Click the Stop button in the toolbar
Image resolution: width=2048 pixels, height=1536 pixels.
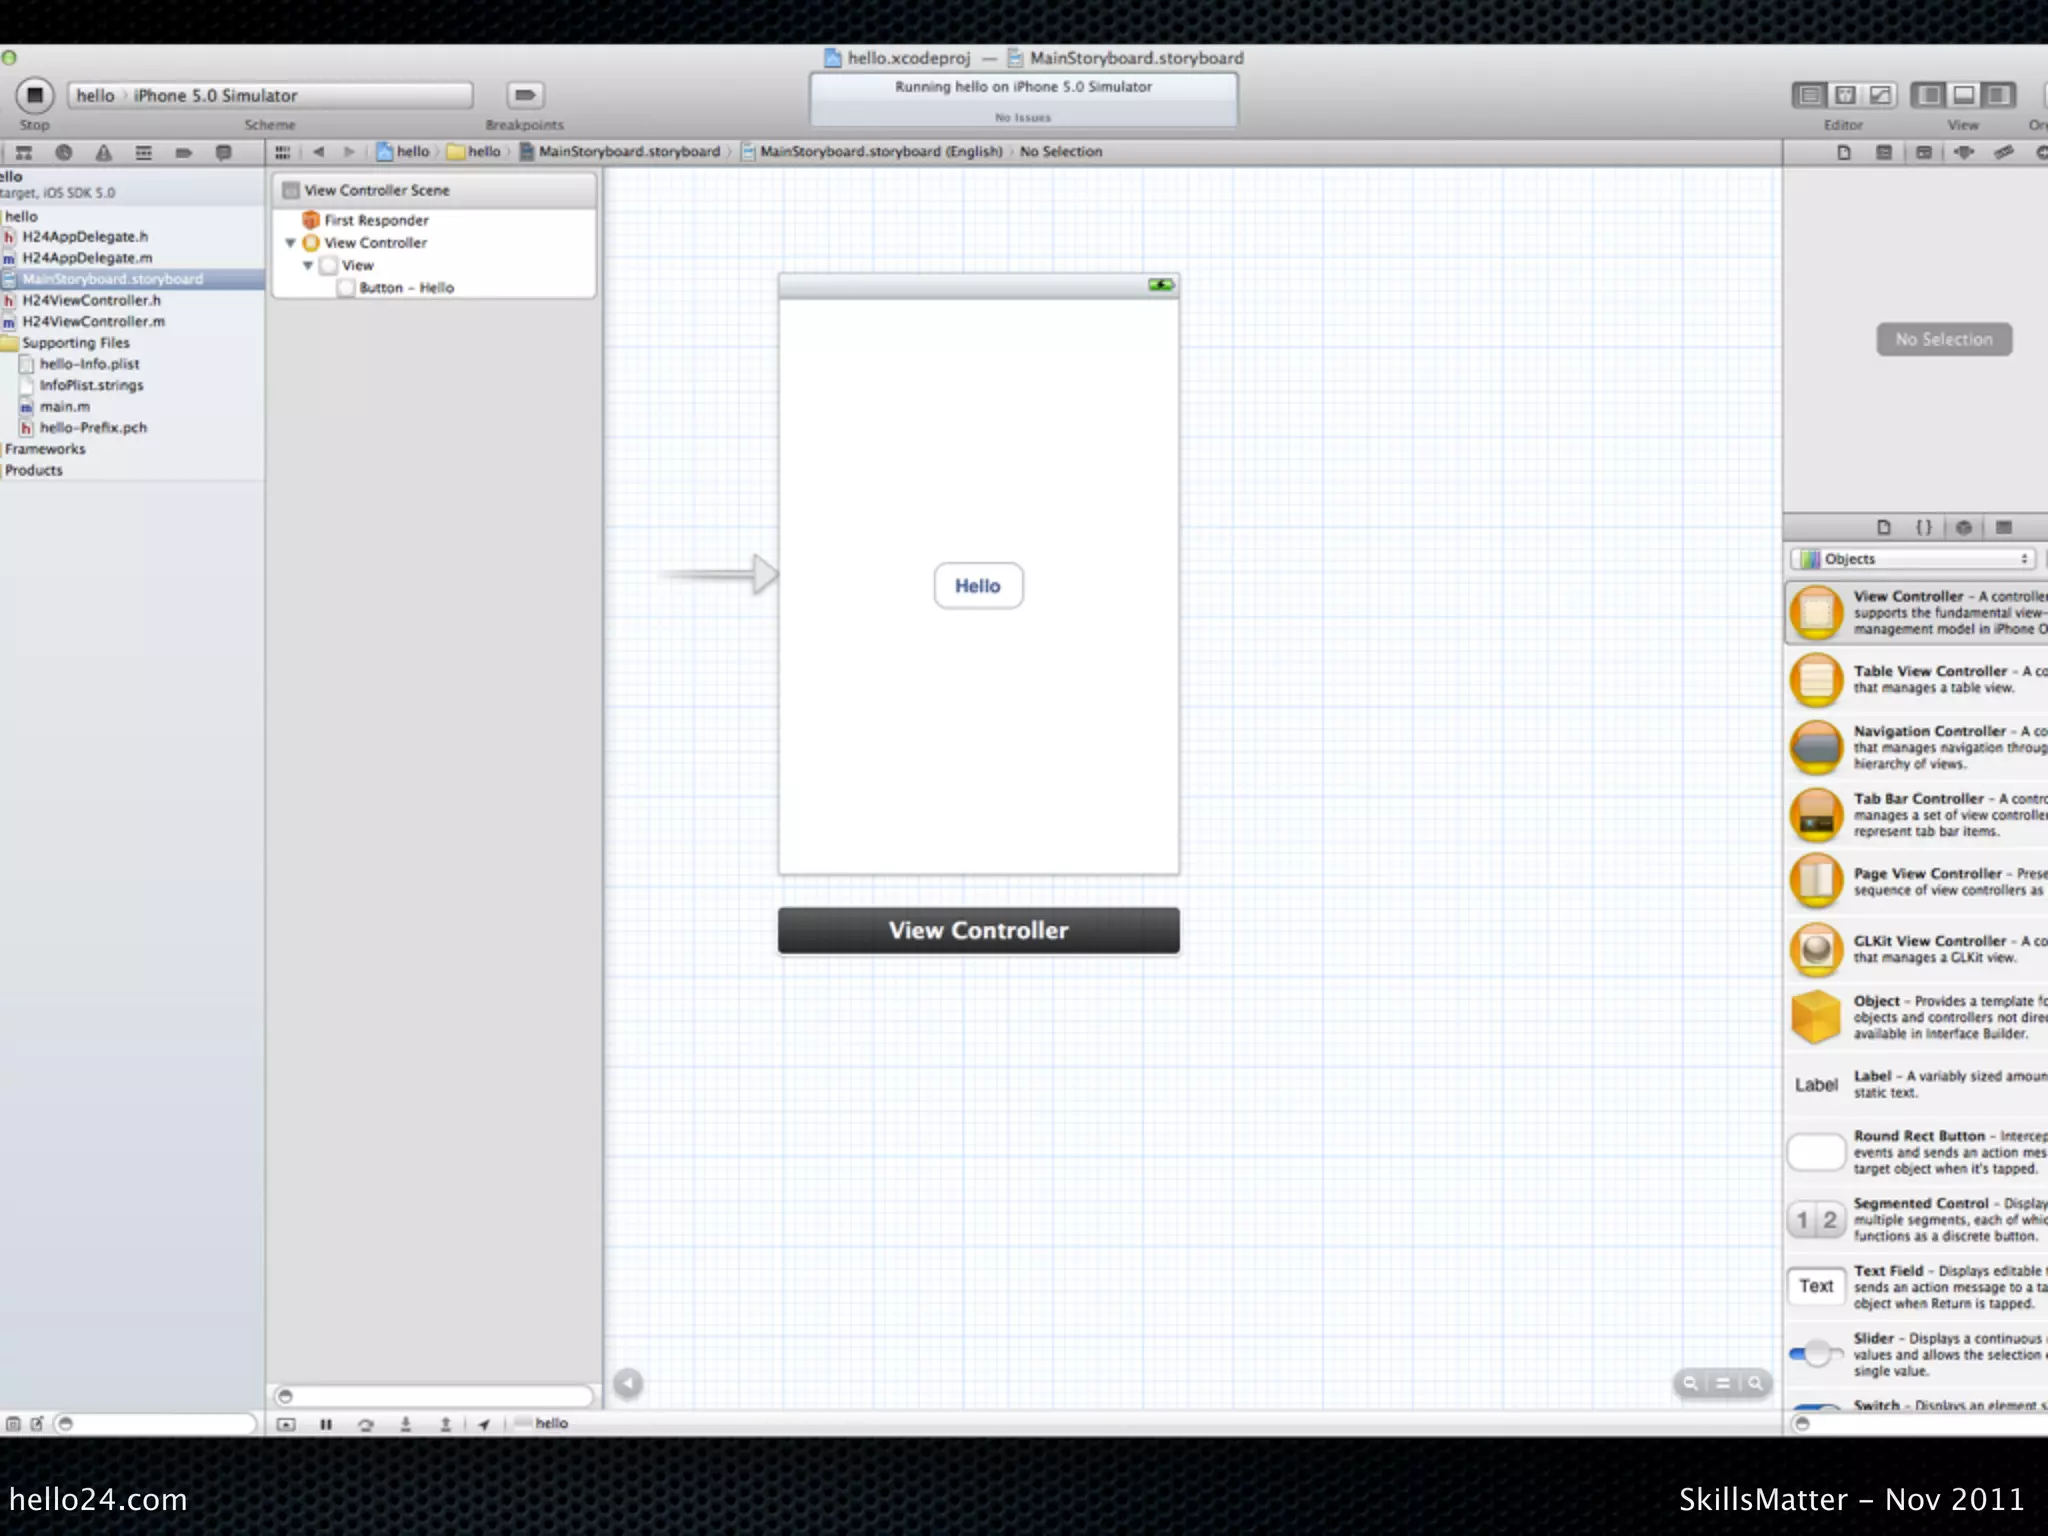[x=34, y=96]
